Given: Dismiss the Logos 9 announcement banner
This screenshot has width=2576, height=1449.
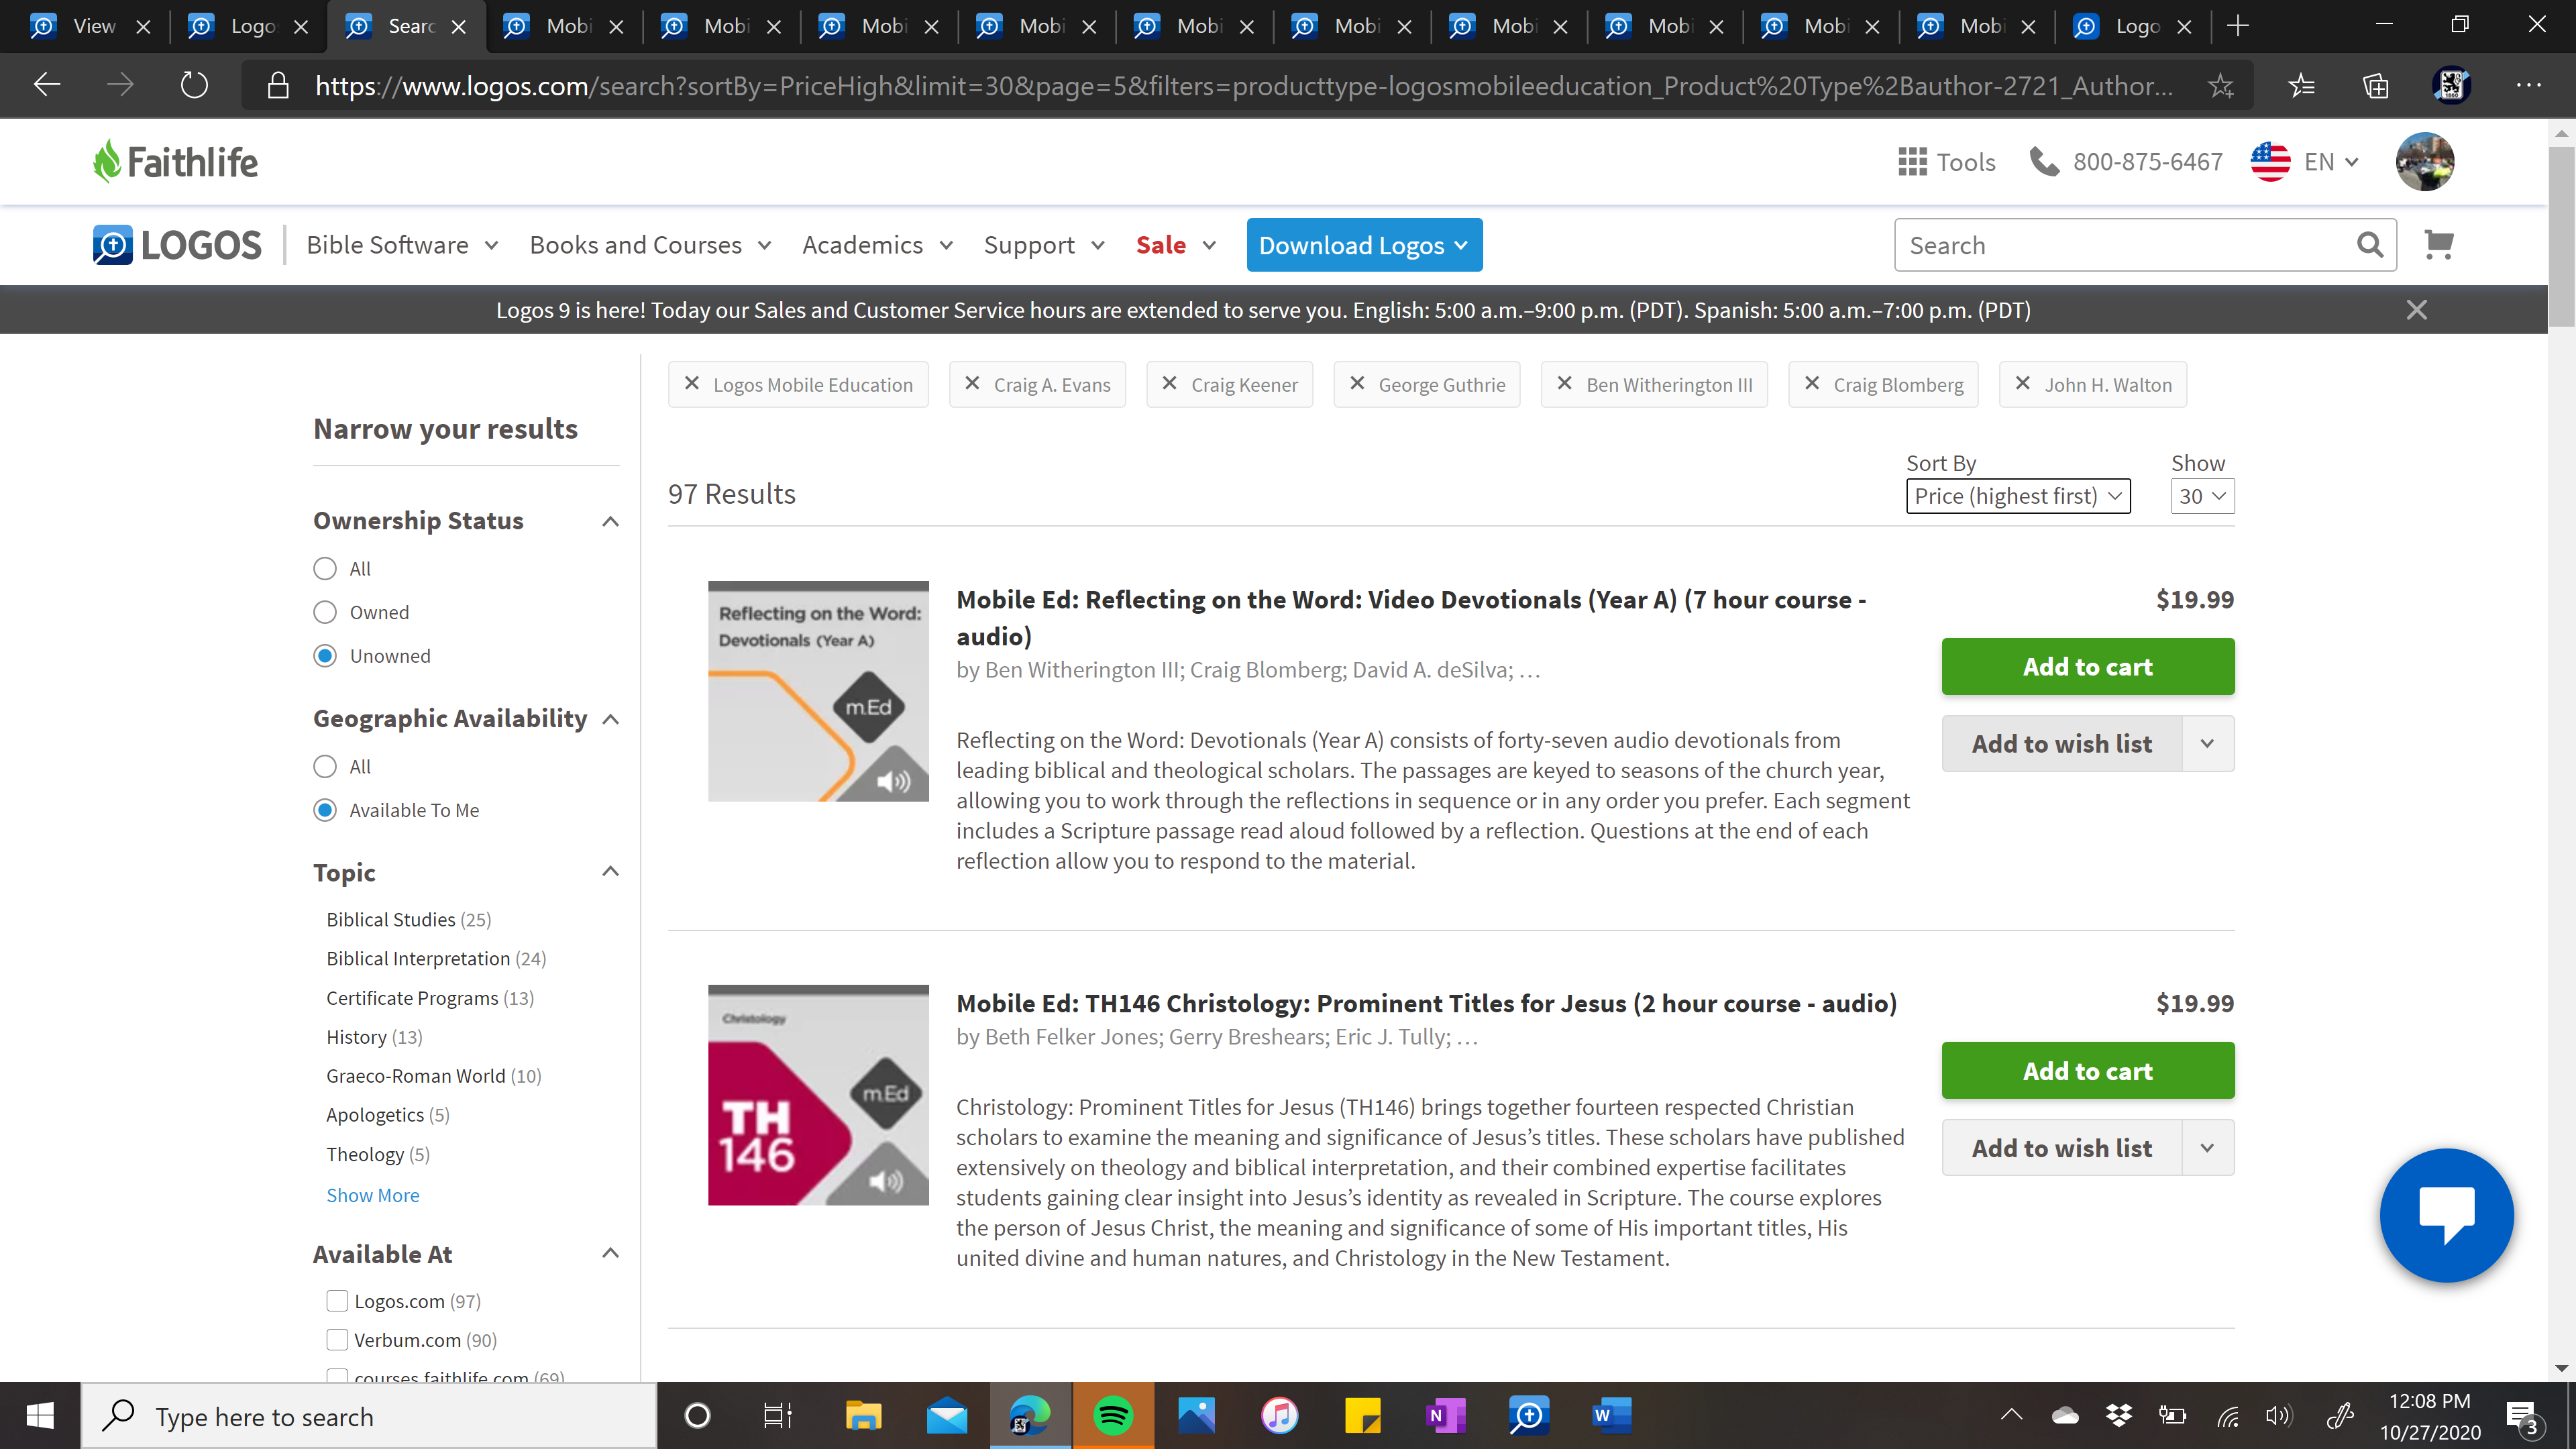Looking at the screenshot, I should coord(2416,310).
